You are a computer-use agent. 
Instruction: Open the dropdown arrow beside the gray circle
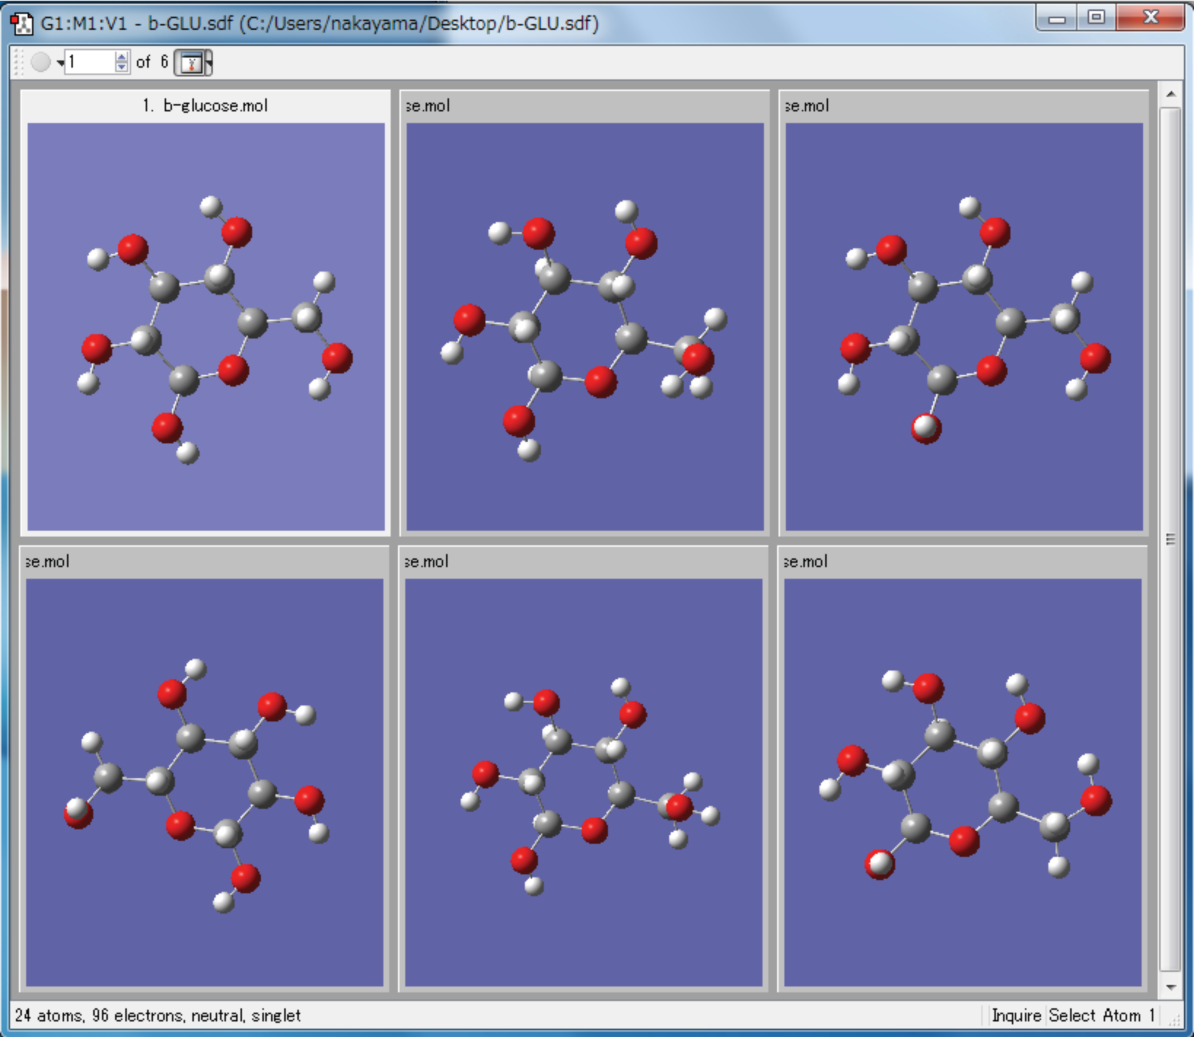click(60, 63)
